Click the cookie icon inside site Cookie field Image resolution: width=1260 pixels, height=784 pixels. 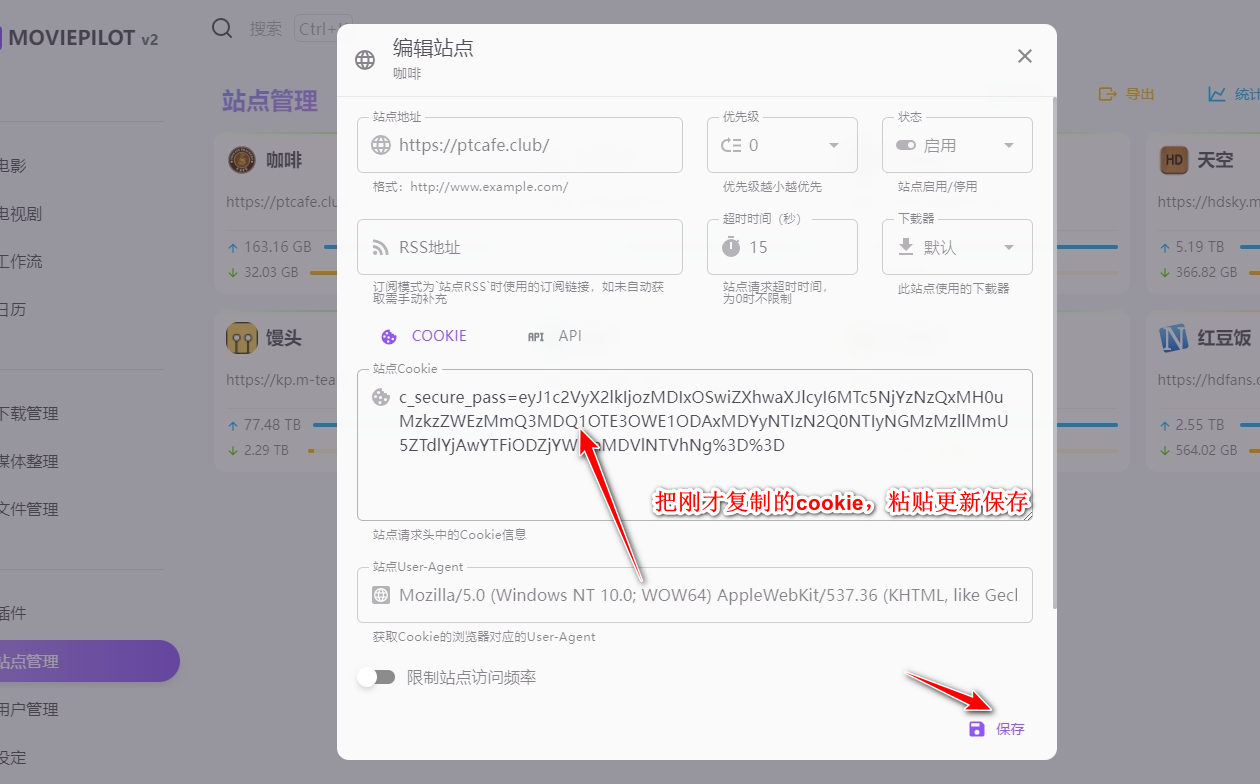tap(381, 397)
